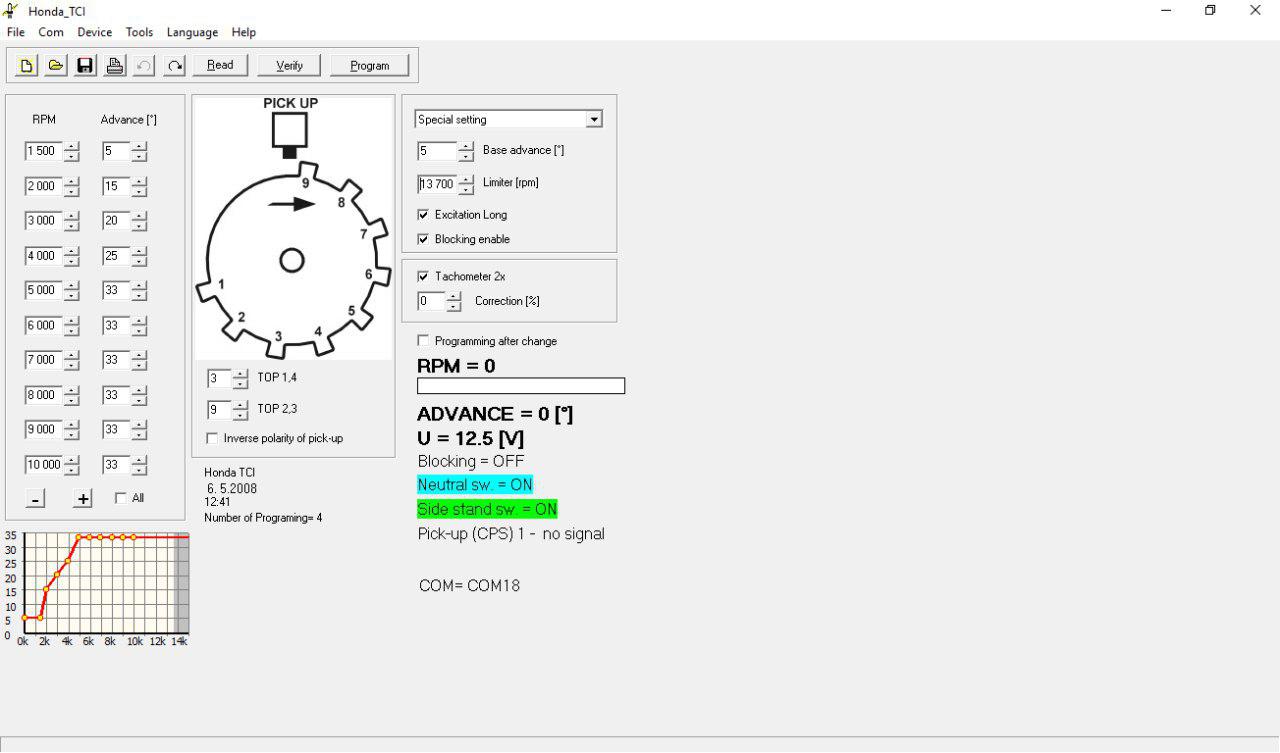This screenshot has height=753, width=1280.
Task: Click the plus button below RPM table
Action: click(83, 498)
